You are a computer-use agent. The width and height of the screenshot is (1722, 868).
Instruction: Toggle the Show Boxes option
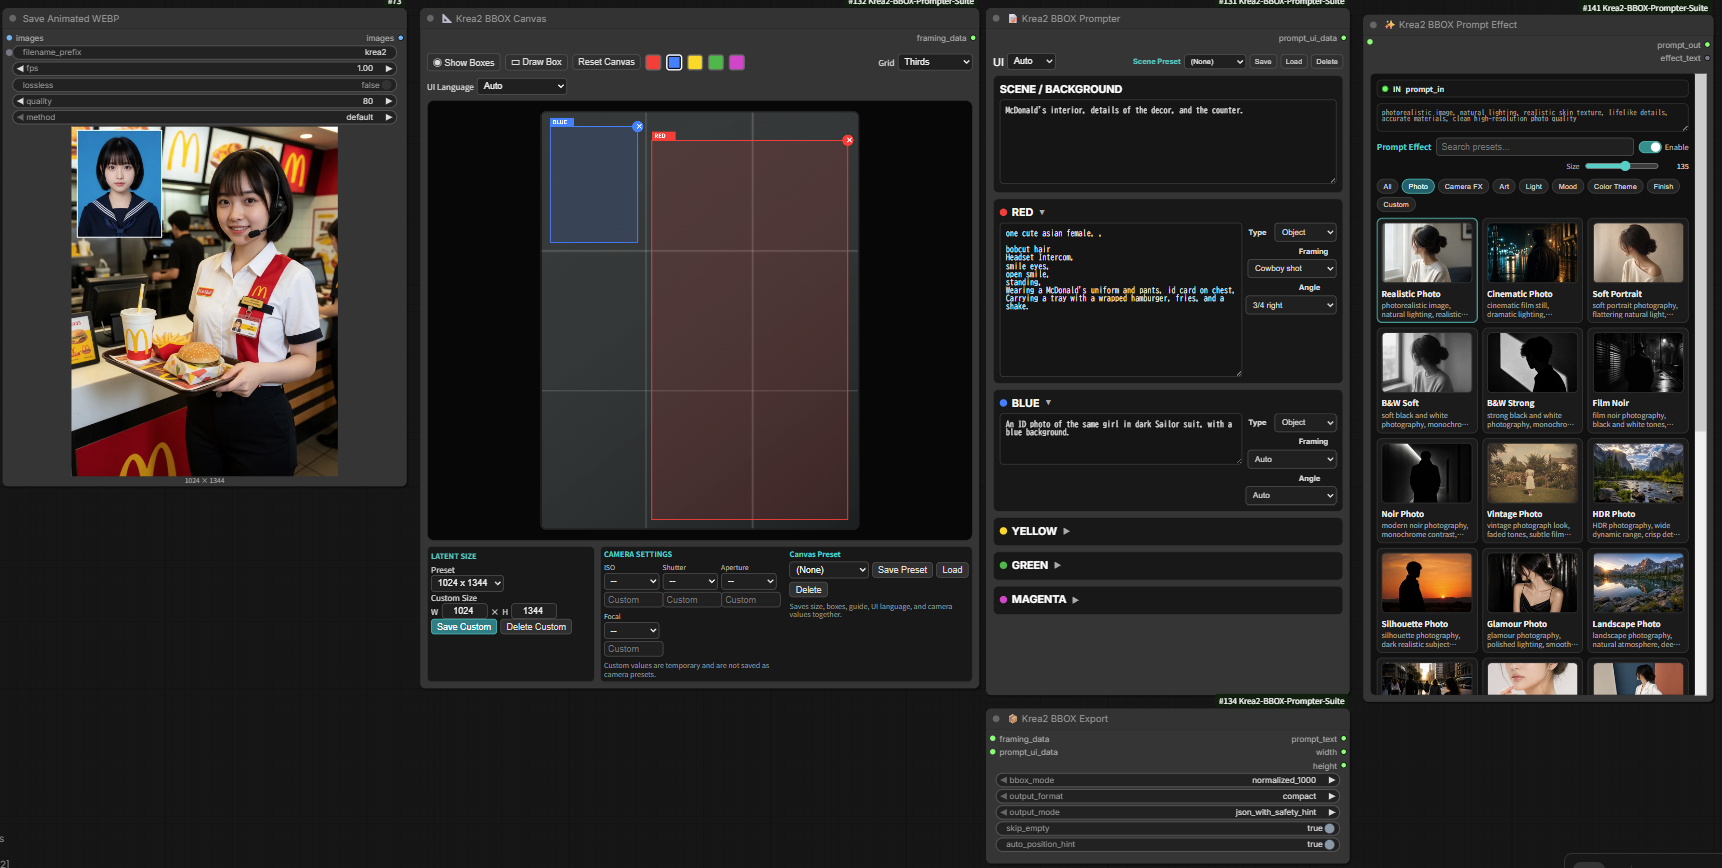click(463, 62)
